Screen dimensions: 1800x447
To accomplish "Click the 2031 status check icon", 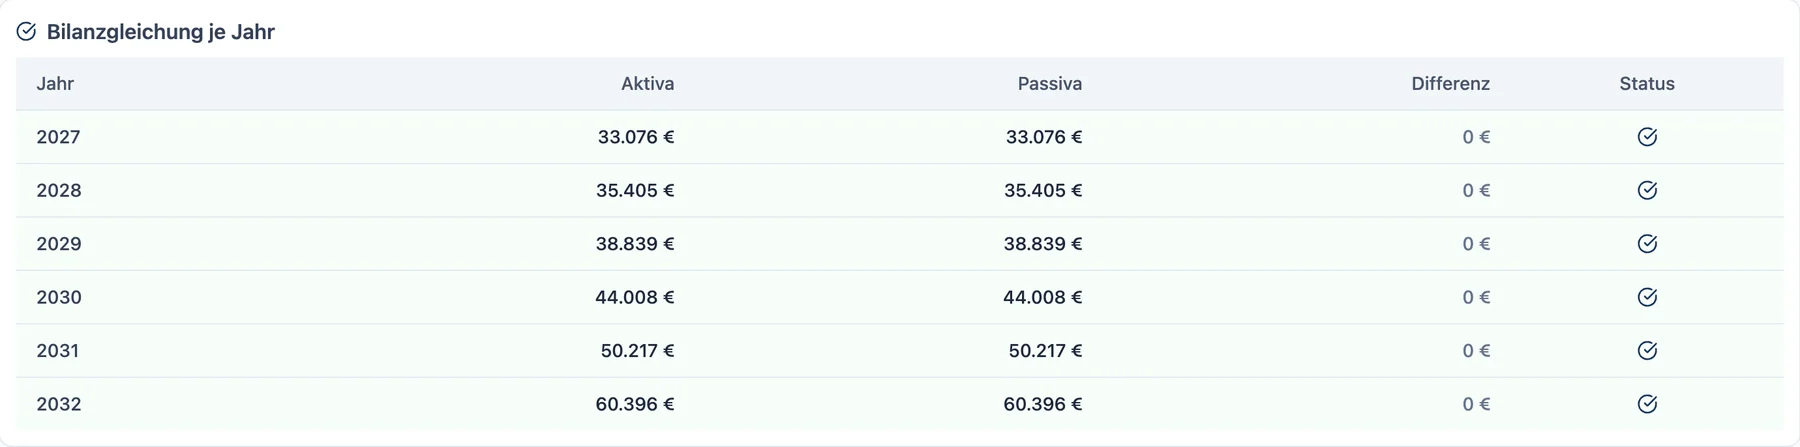I will [1647, 351].
